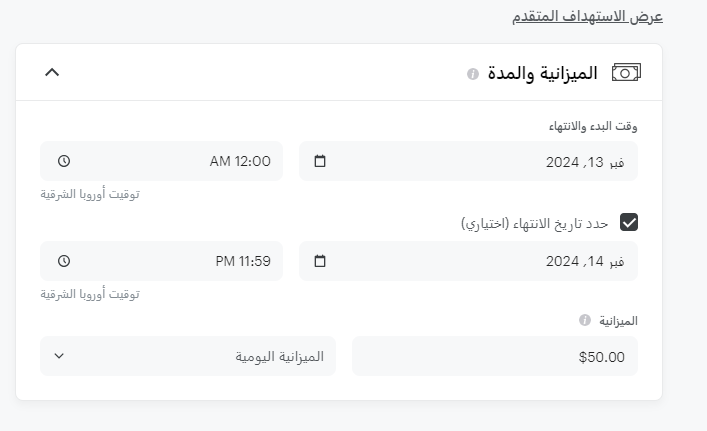
Task: Click info icon beside الميزانية label
Action: 585,321
